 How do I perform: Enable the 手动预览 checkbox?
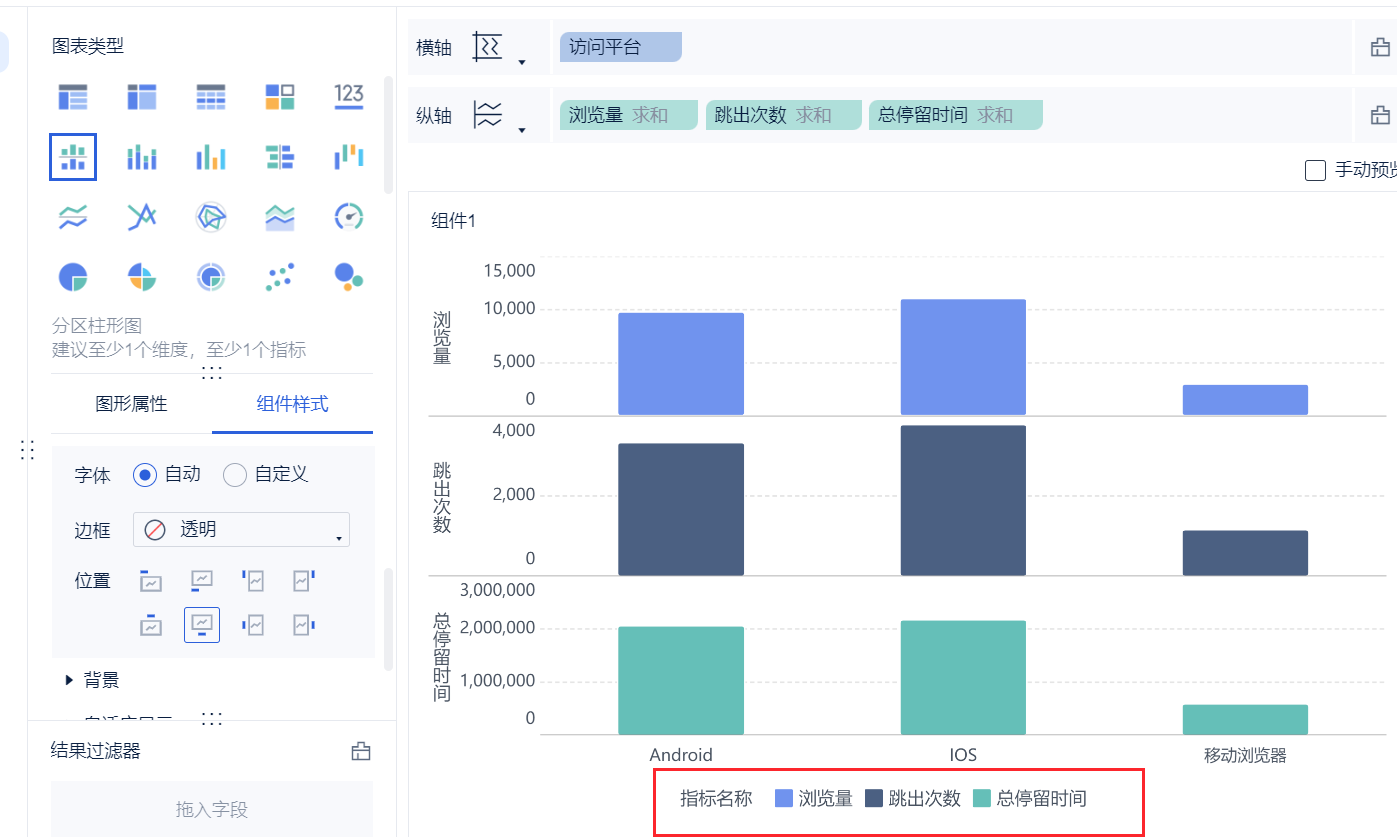click(x=1316, y=171)
